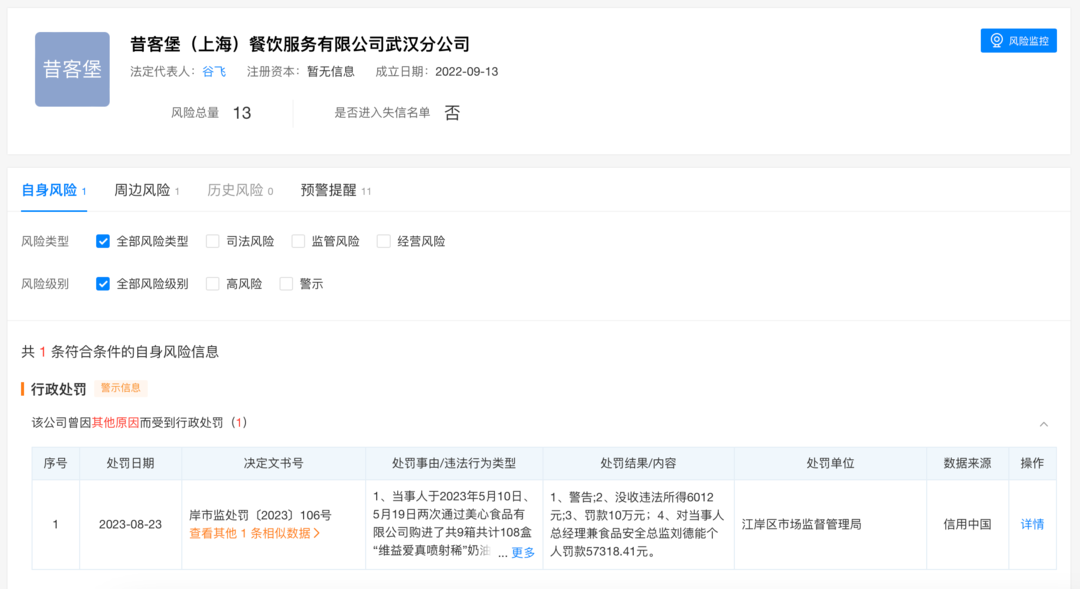Viewport: 1080px width, 589px height.
Task: Click the 成立日期 value 2022-09-13
Action: pos(466,72)
